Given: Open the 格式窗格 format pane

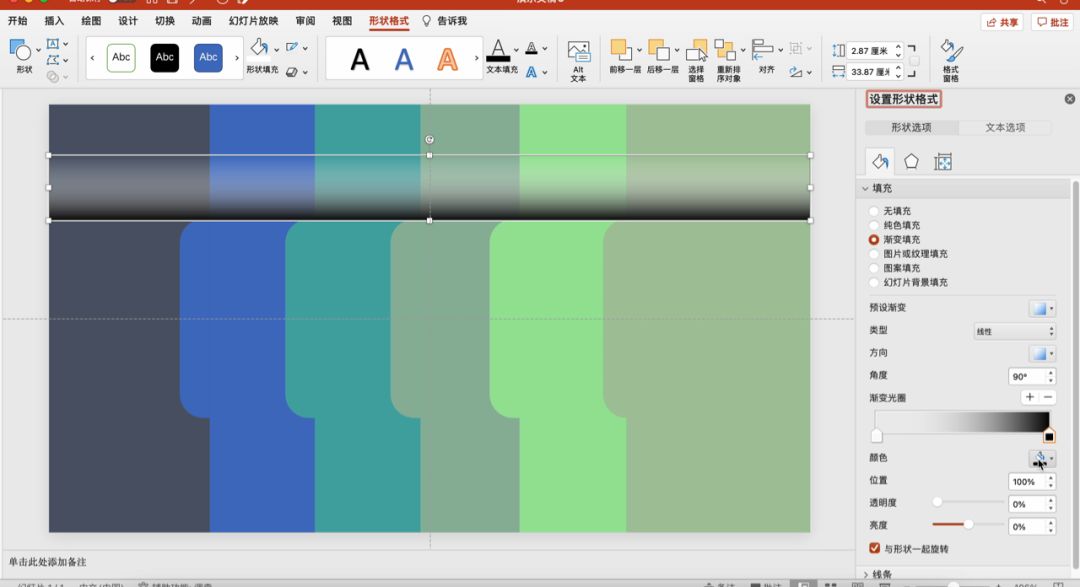Looking at the screenshot, I should pos(951,61).
